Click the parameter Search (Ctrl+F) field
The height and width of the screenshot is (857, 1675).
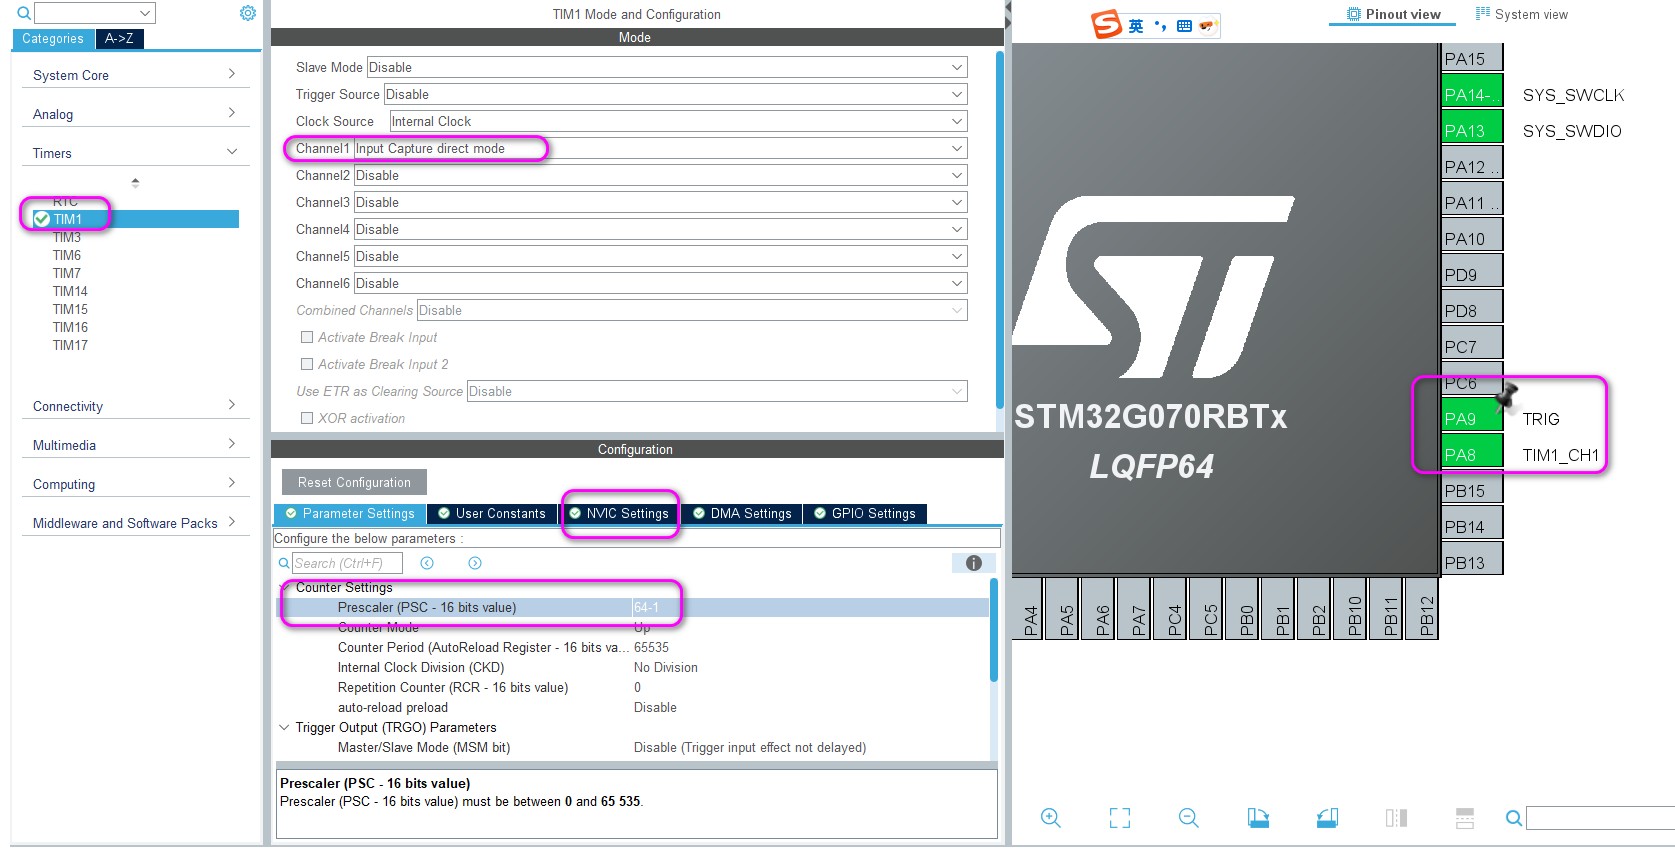click(348, 563)
